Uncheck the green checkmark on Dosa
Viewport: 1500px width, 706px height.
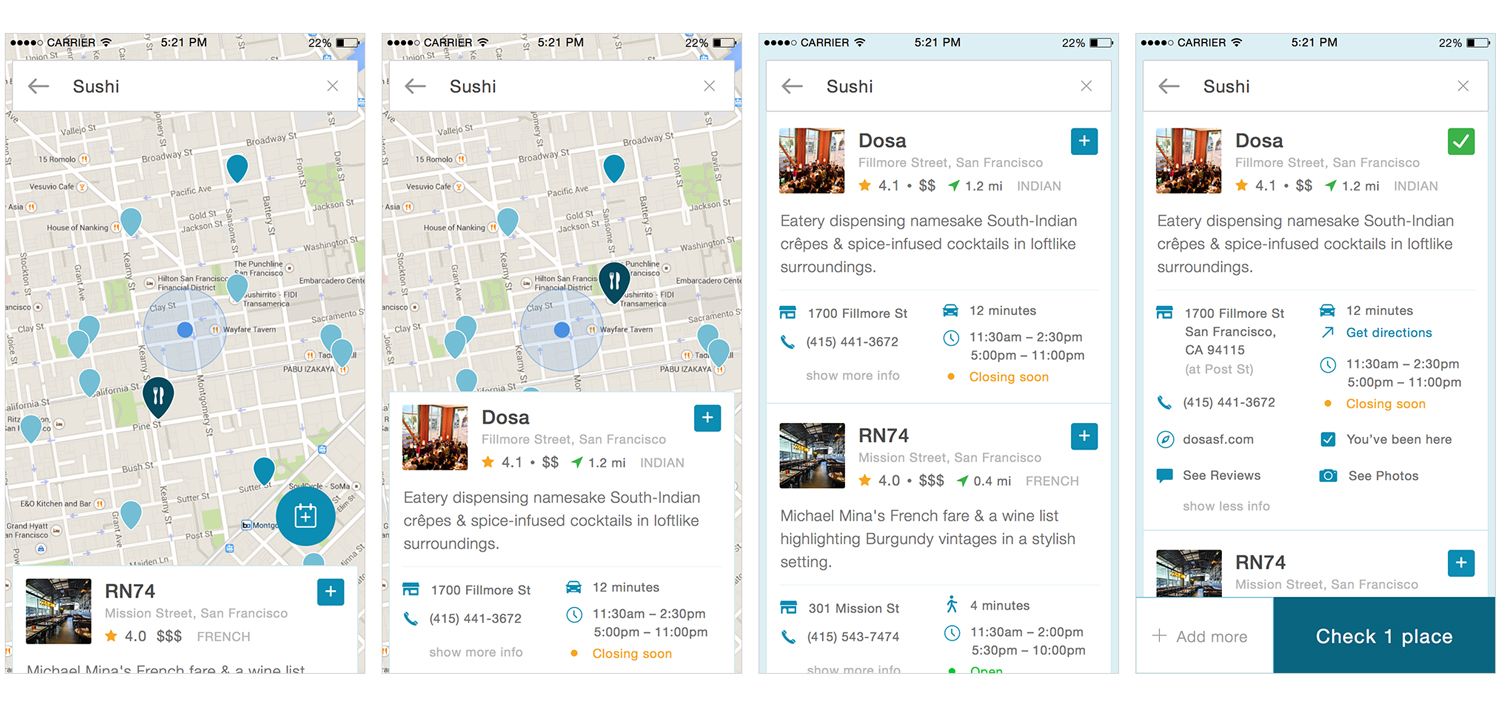[x=1461, y=141]
